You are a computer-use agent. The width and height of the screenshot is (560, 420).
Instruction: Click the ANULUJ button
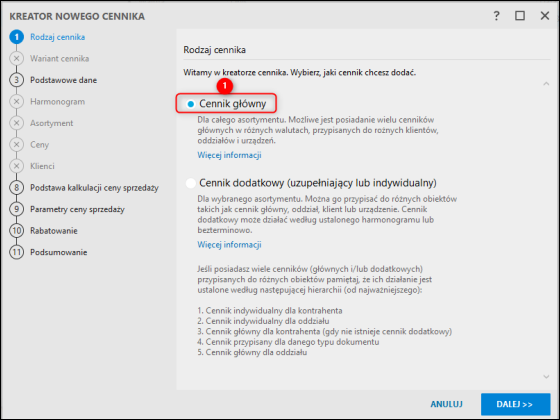point(446,404)
